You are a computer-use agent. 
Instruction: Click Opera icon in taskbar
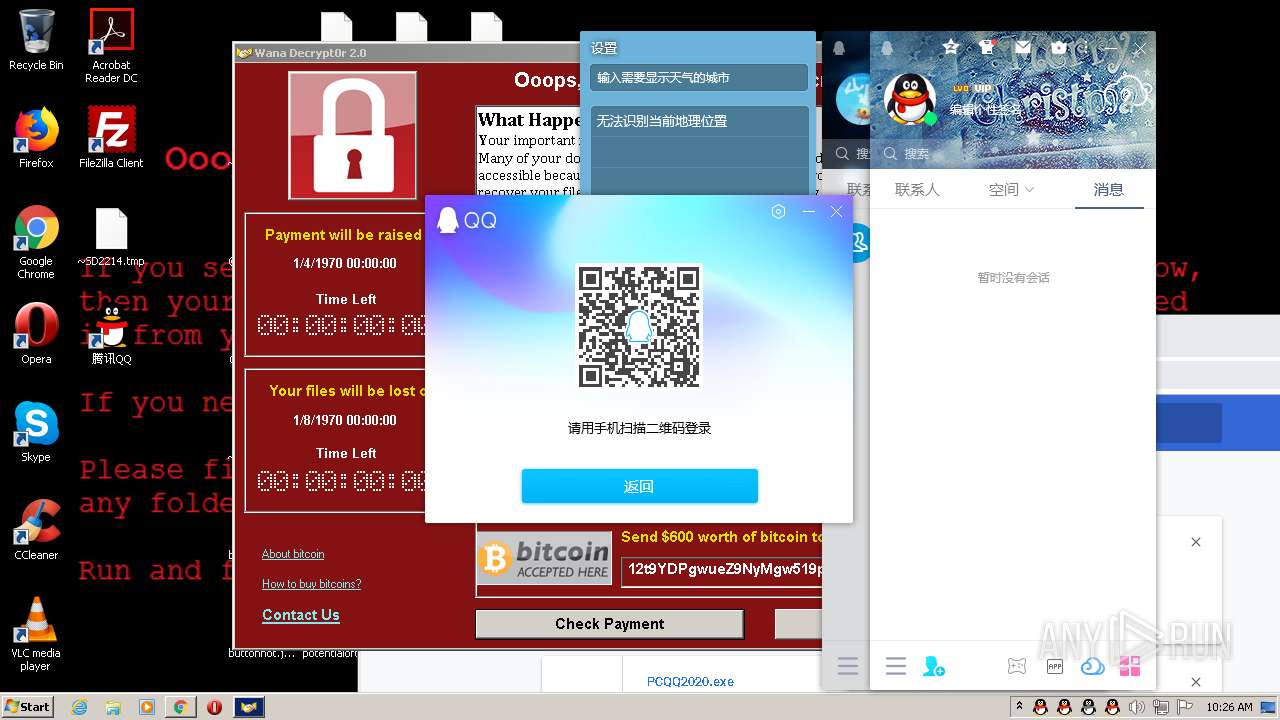[214, 707]
